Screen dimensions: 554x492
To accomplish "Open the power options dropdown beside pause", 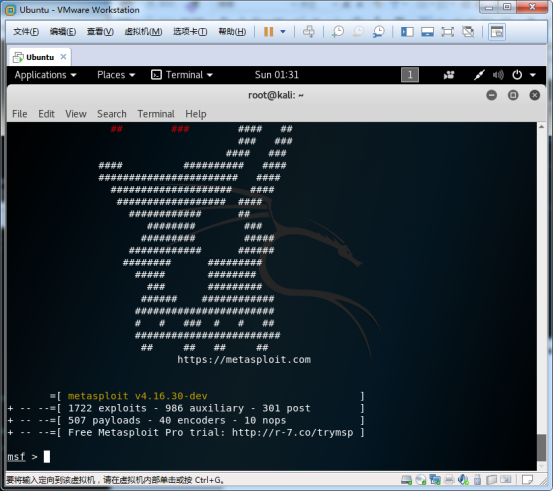I will [x=283, y=32].
